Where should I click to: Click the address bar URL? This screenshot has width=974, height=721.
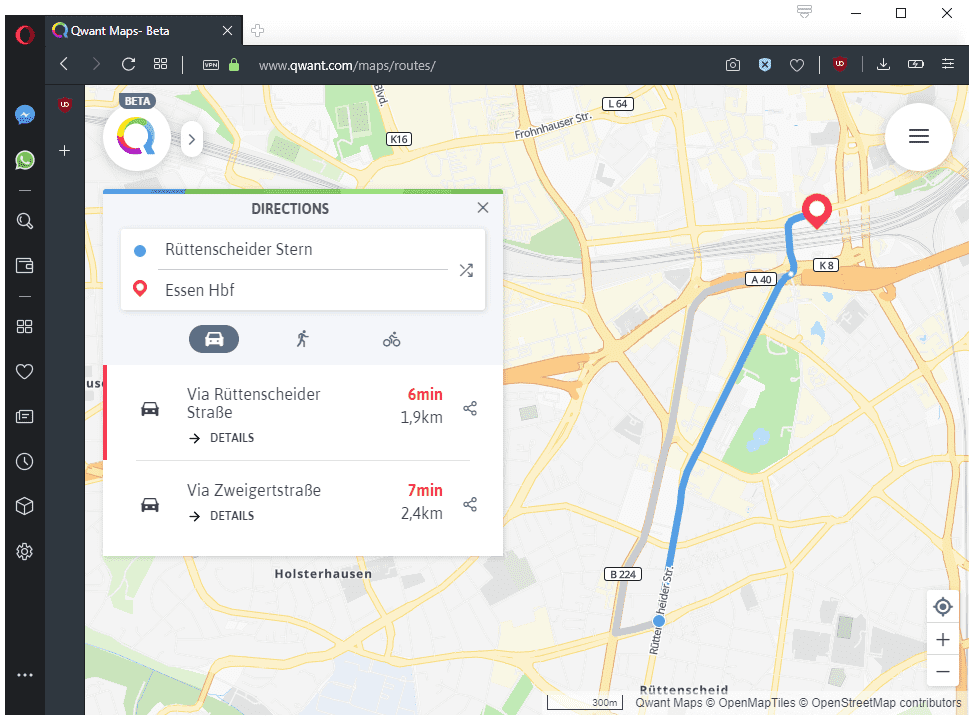click(347, 65)
